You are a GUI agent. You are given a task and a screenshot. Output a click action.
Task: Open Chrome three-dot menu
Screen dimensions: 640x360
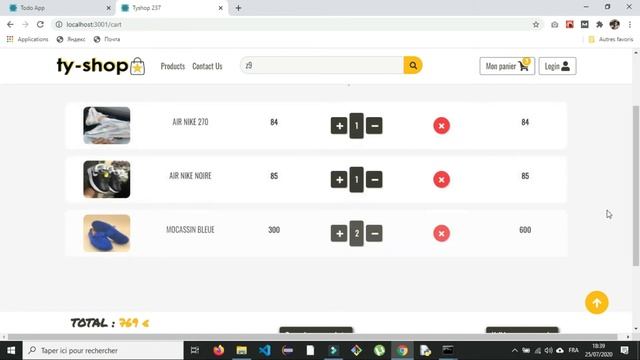click(630, 24)
